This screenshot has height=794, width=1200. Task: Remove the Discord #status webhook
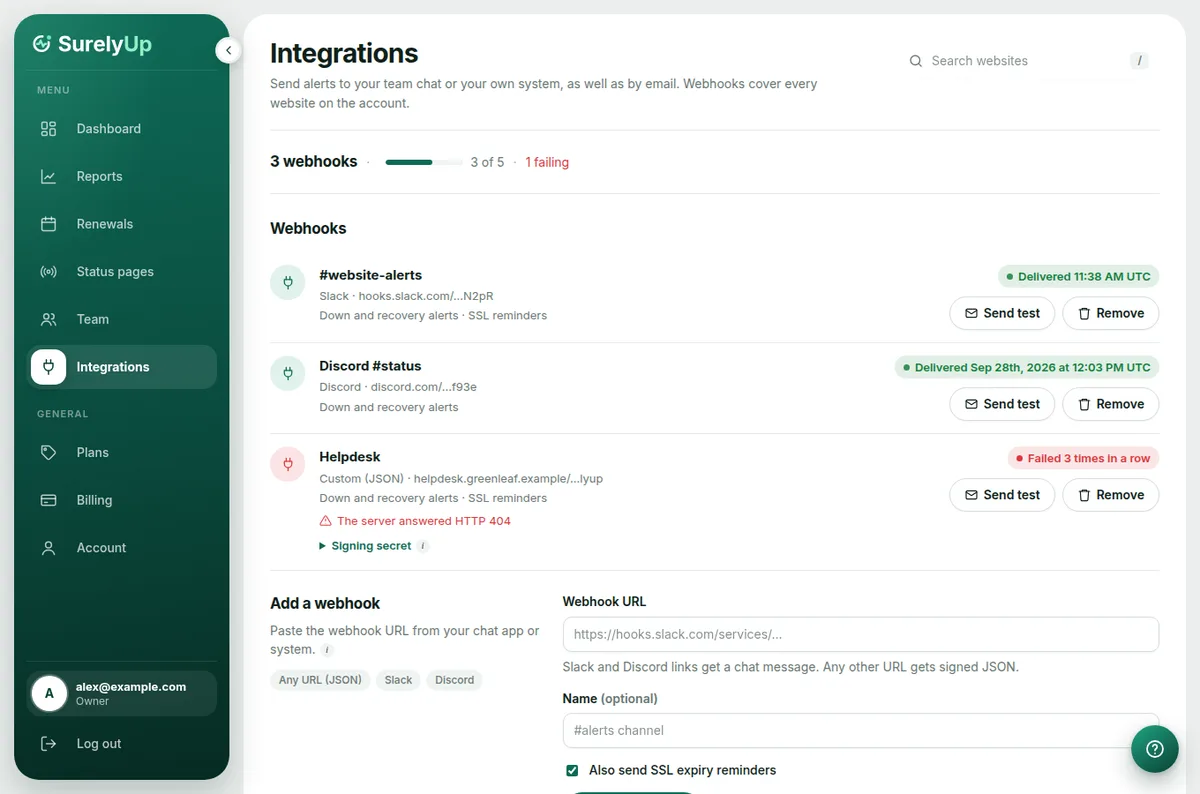tap(1110, 404)
